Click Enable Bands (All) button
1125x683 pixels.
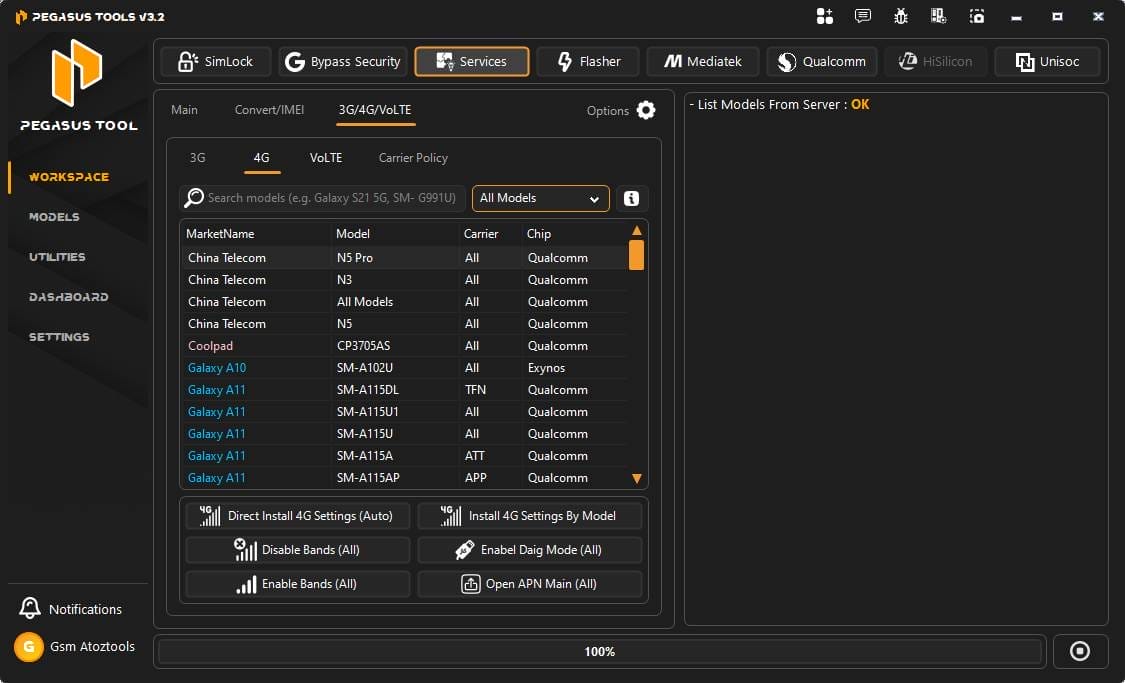tap(297, 583)
